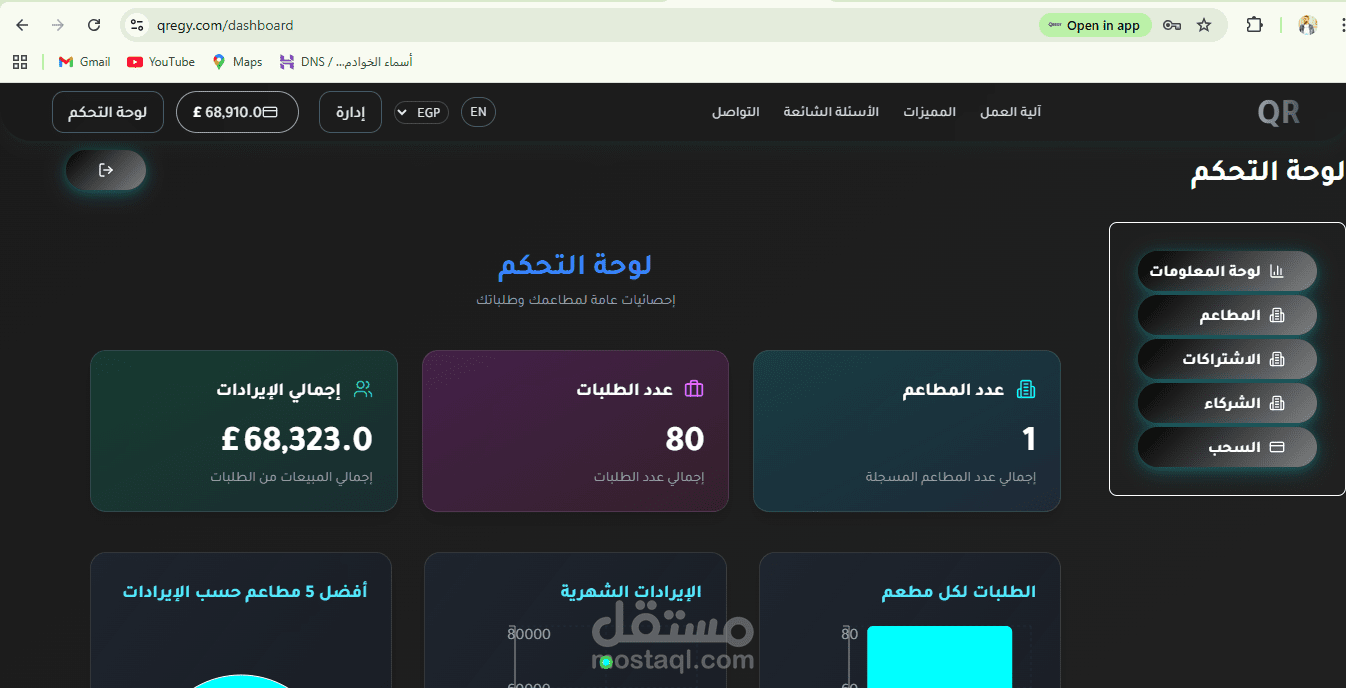Click the data point on monthly revenue chart
The width and height of the screenshot is (1346, 688).
point(605,662)
